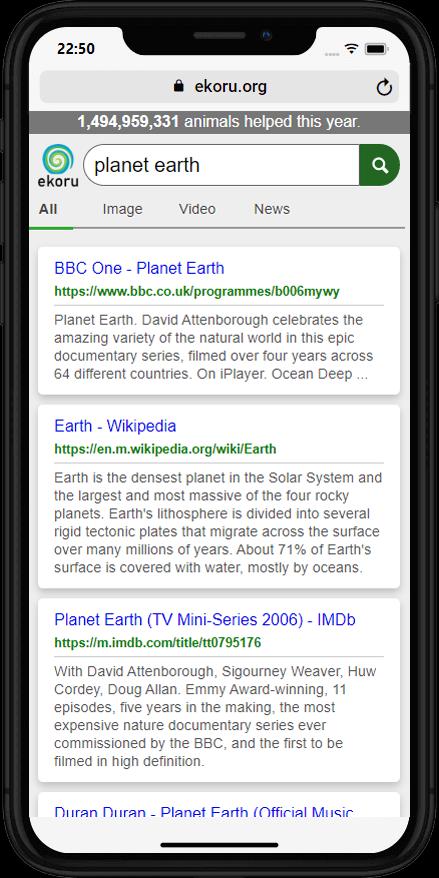The width and height of the screenshot is (439, 878).
Task: Switch to the Image tab
Action: pyautogui.click(x=123, y=209)
